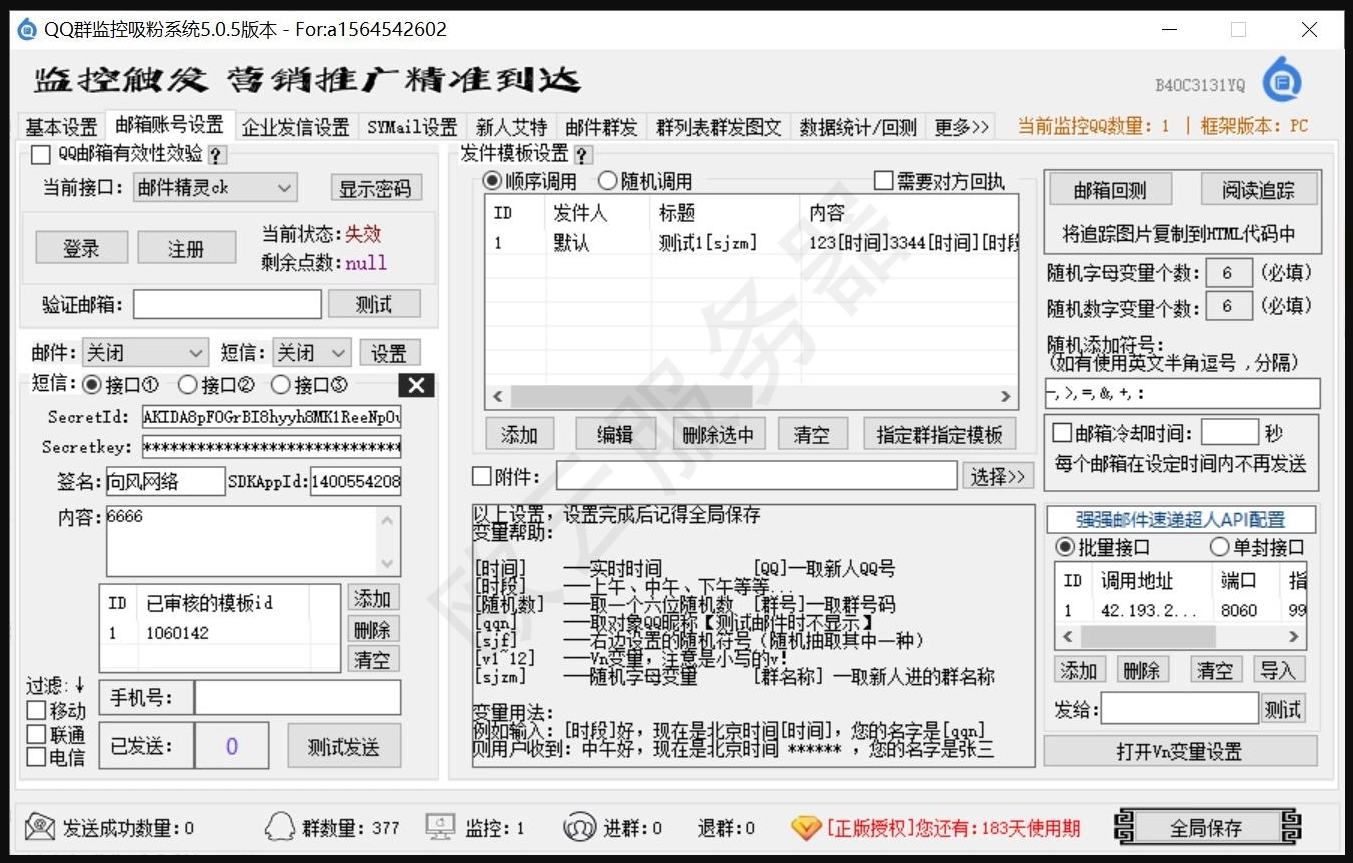Click the people icon beside 进群

point(579,827)
